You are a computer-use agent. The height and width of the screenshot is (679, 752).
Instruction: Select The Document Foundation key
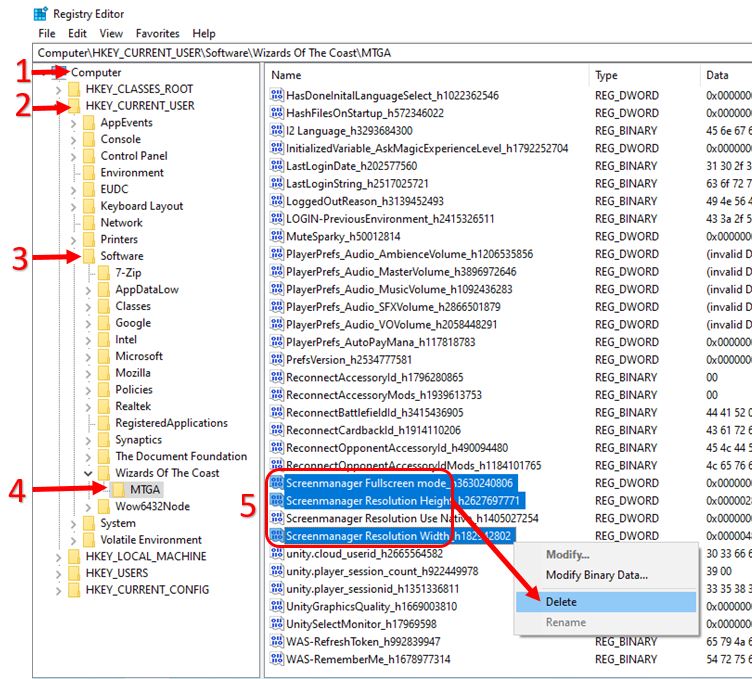click(181, 456)
